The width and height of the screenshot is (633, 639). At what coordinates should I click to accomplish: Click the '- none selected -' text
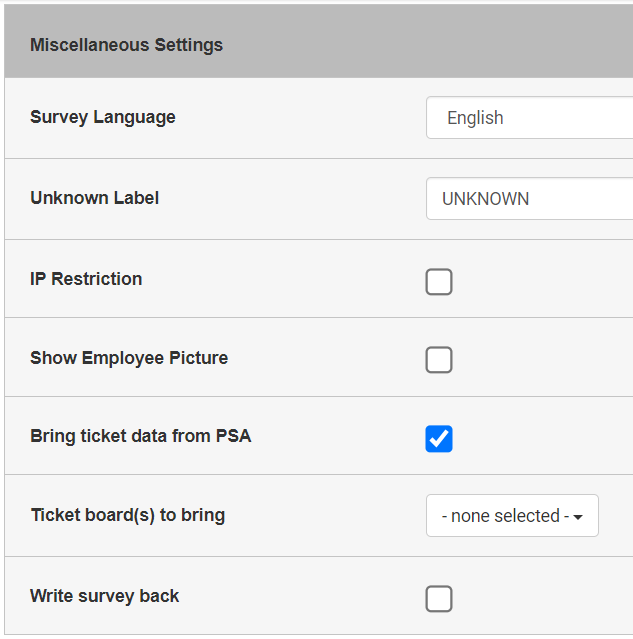[505, 516]
